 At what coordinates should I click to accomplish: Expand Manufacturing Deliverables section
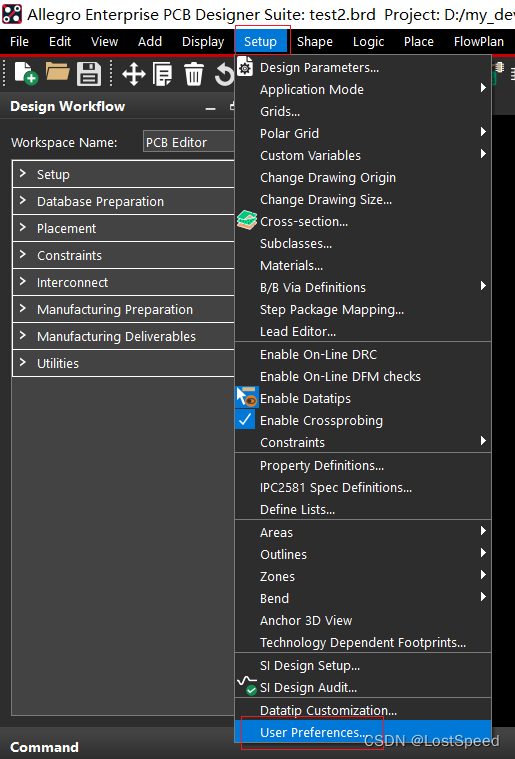123,336
